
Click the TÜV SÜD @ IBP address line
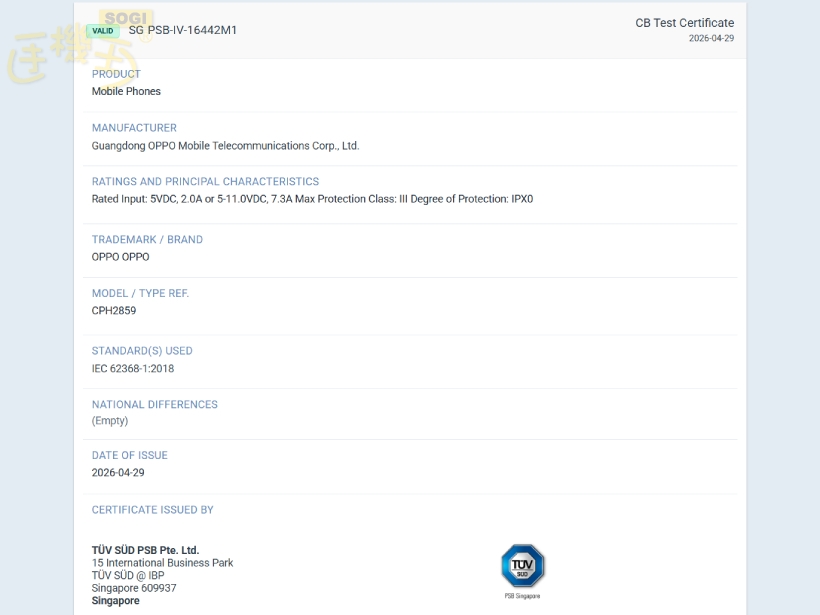(x=128, y=575)
